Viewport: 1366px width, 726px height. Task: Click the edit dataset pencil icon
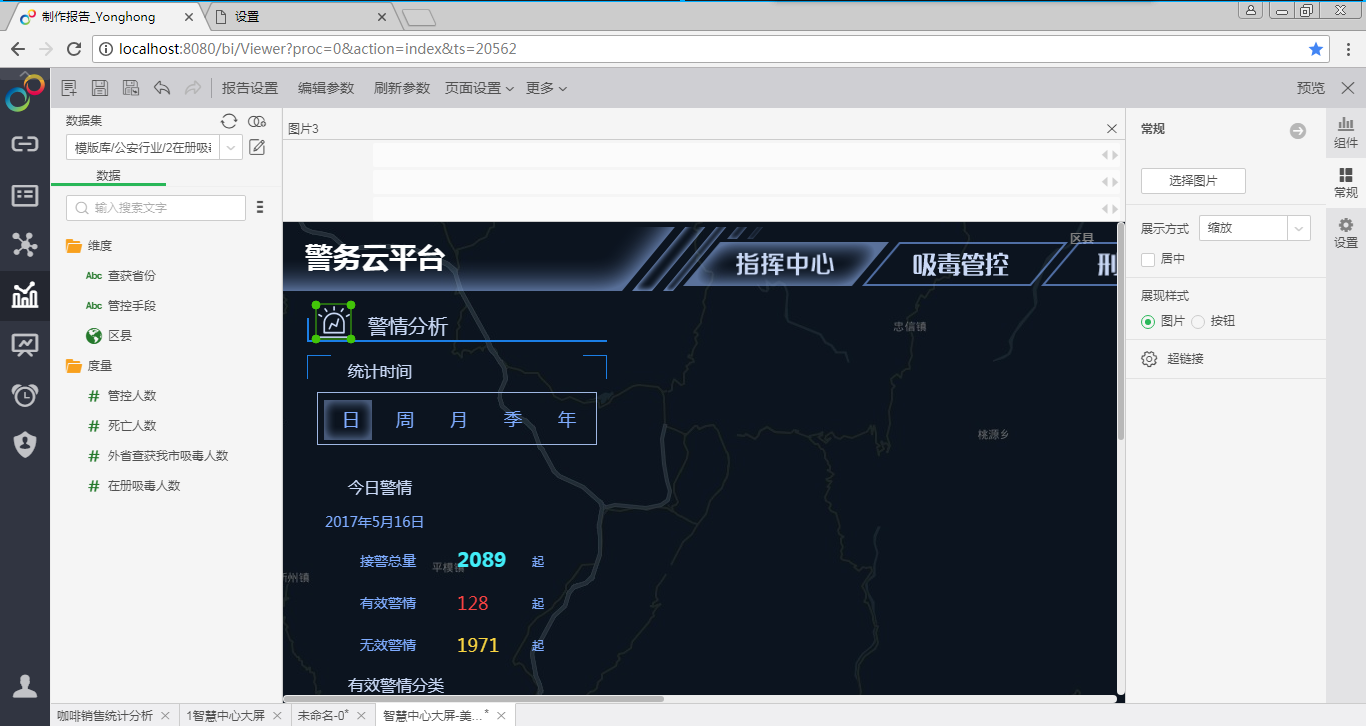tap(257, 148)
